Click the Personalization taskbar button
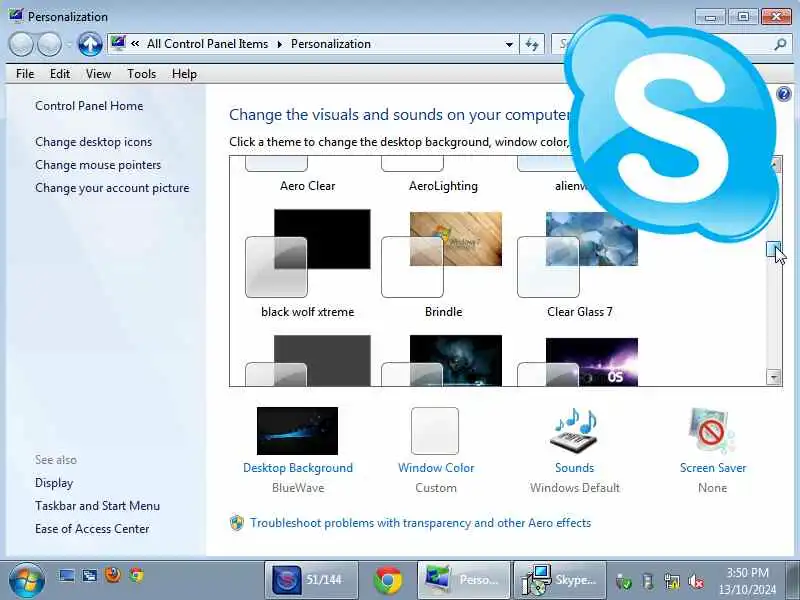The height and width of the screenshot is (600, 800). [464, 580]
